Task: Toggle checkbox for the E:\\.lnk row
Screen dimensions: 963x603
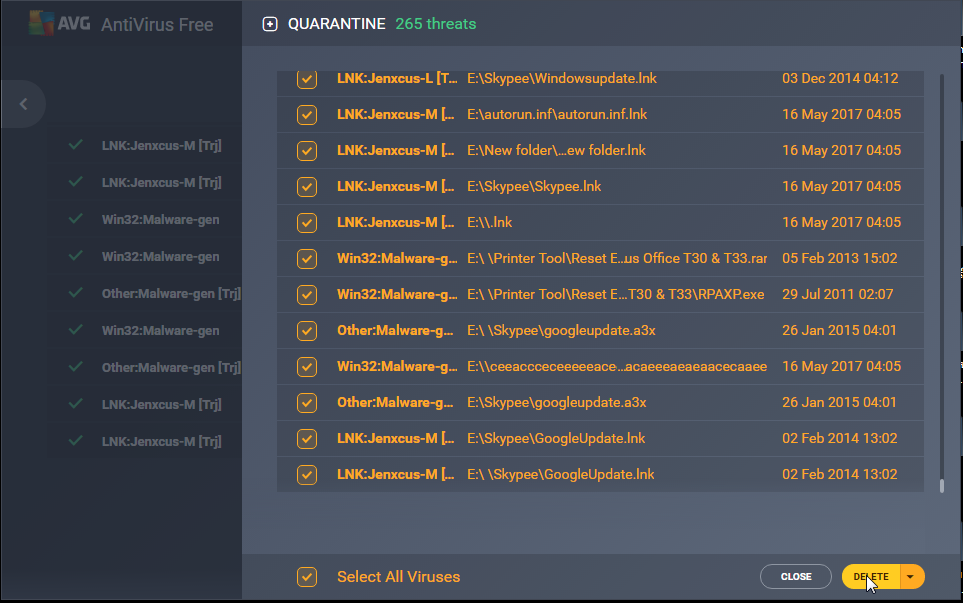Action: [x=306, y=222]
